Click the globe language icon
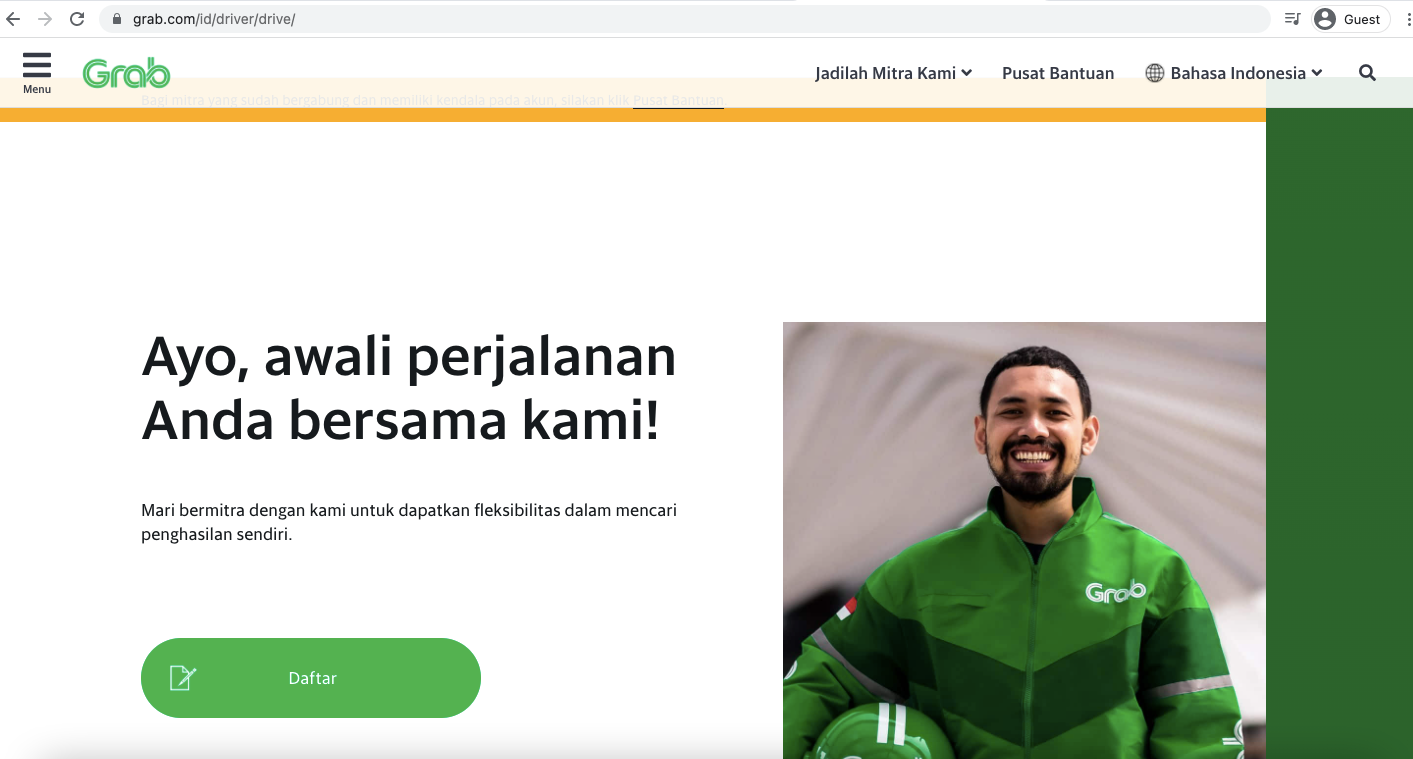1413x759 pixels. pyautogui.click(x=1155, y=73)
